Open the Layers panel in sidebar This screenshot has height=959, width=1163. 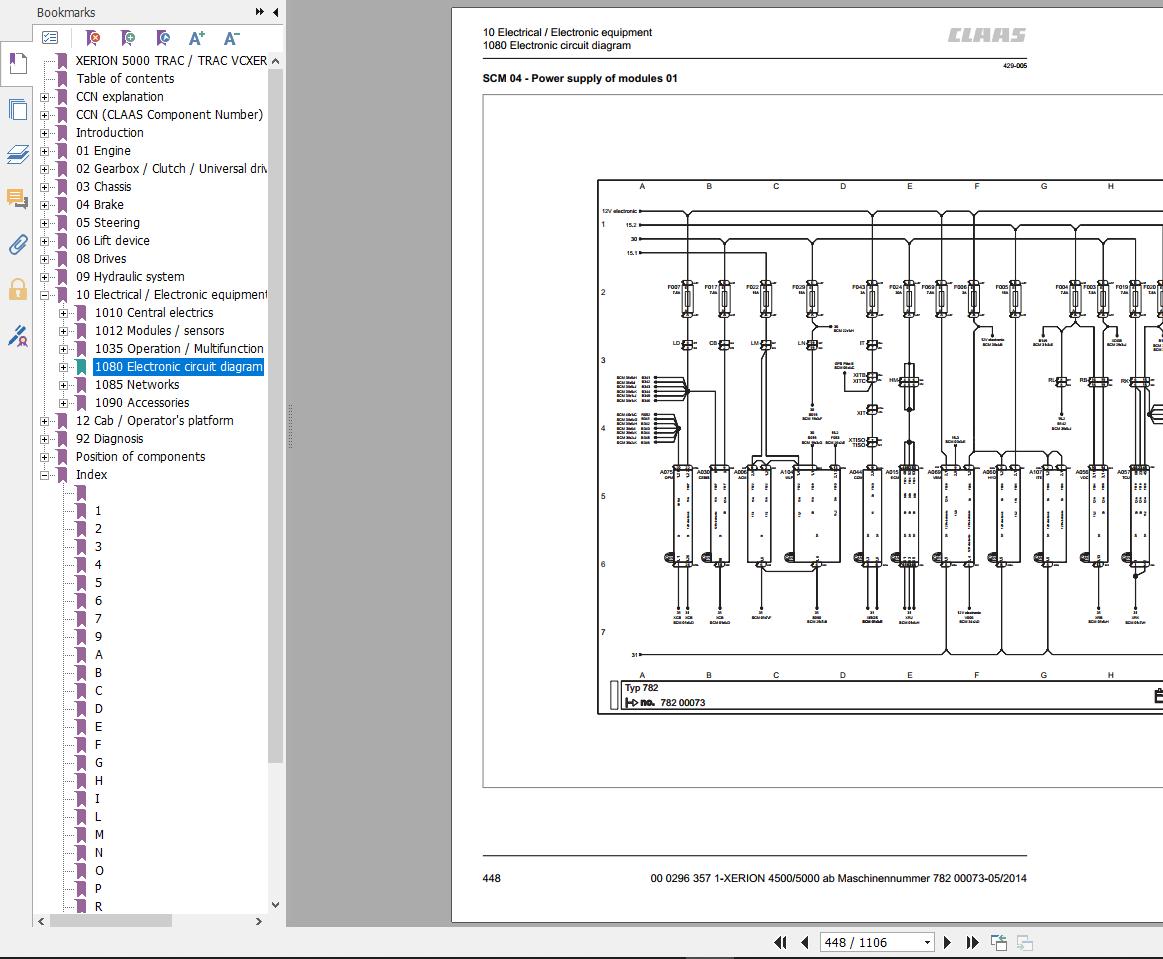[x=17, y=154]
